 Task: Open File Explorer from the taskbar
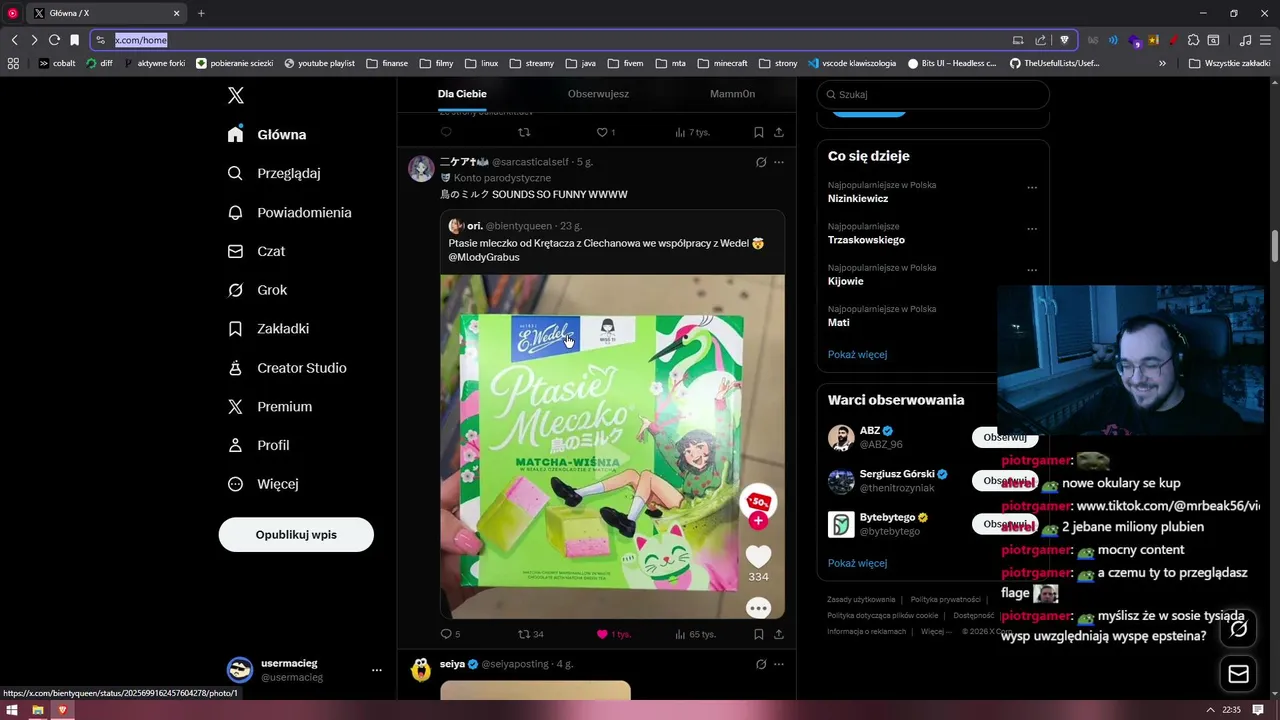(37, 710)
